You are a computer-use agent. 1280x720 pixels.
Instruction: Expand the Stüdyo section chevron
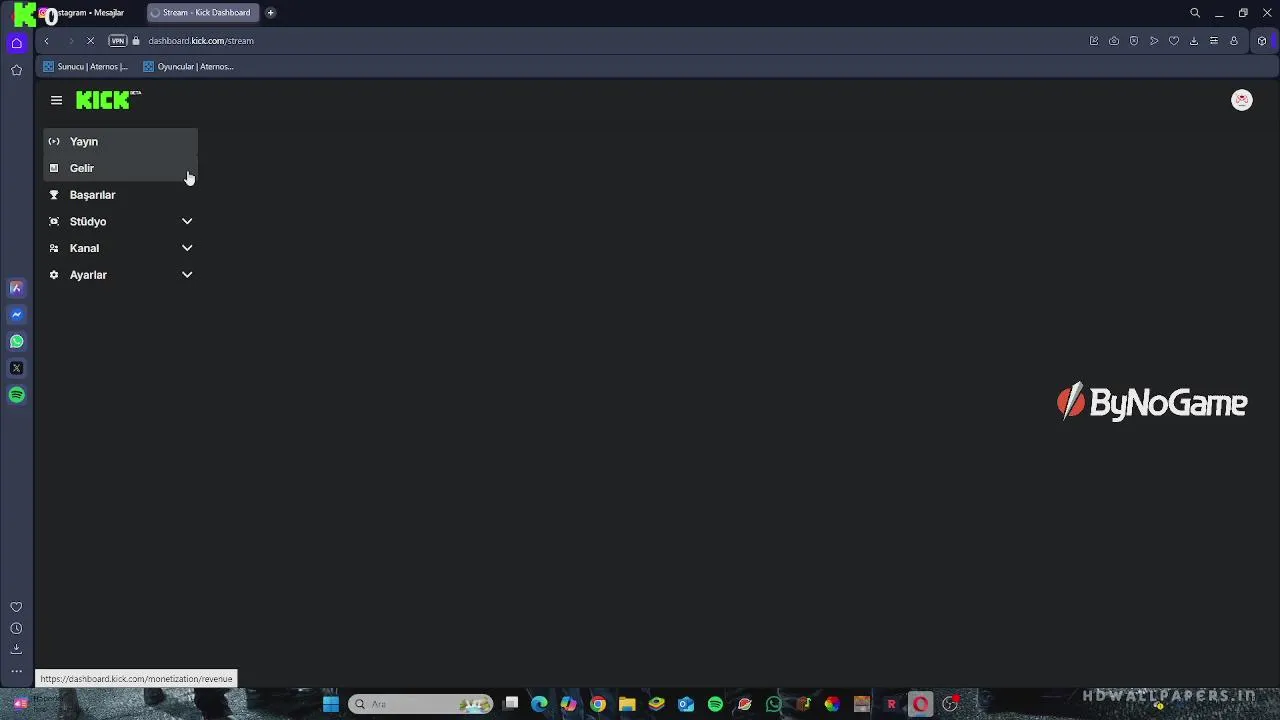click(187, 221)
